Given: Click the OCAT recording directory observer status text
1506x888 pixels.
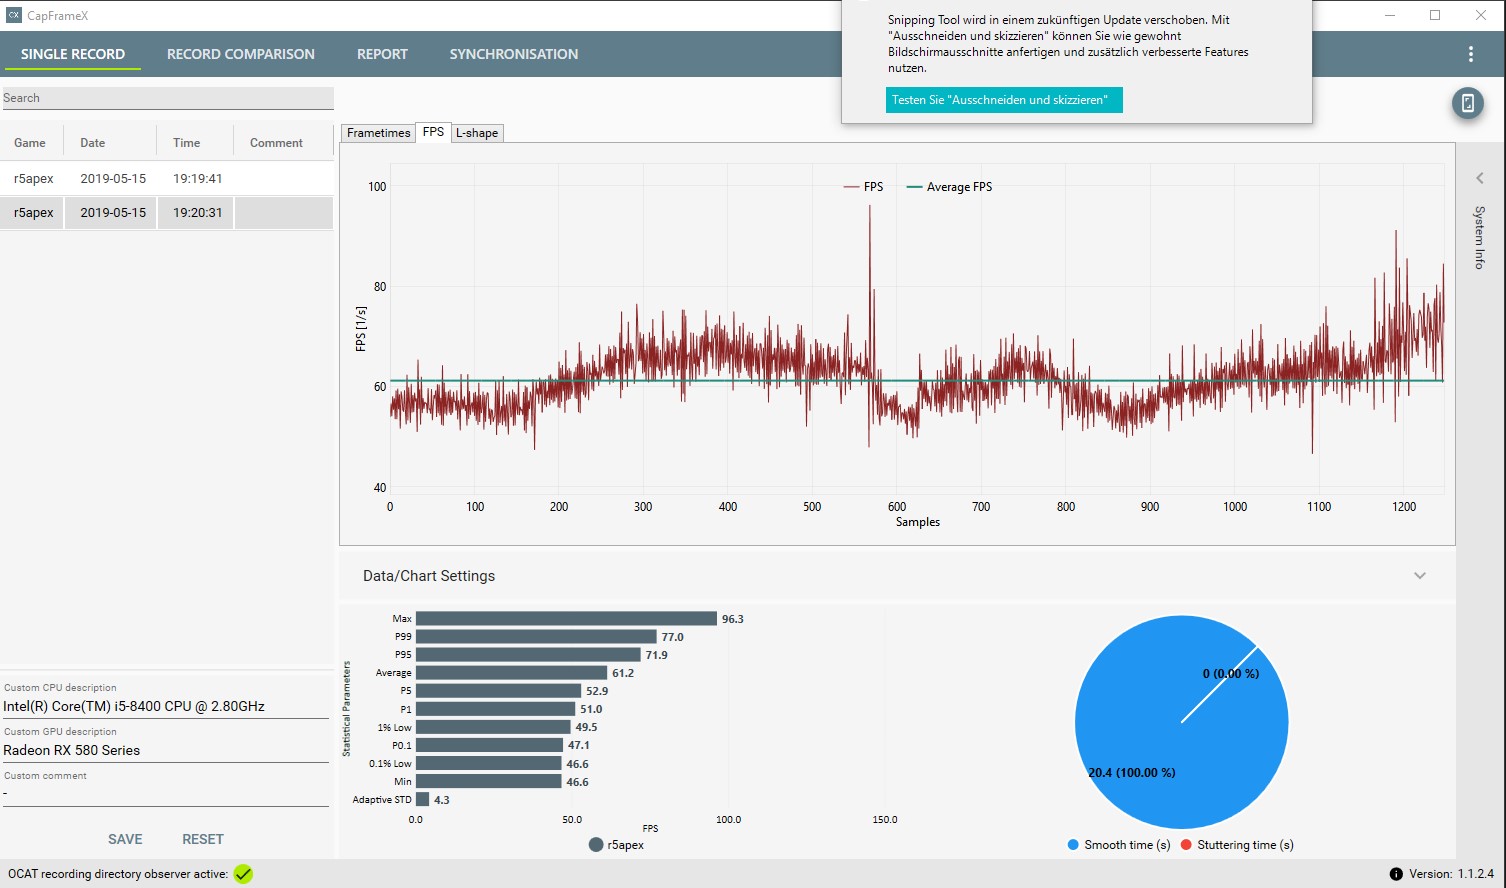Looking at the screenshot, I should (118, 874).
